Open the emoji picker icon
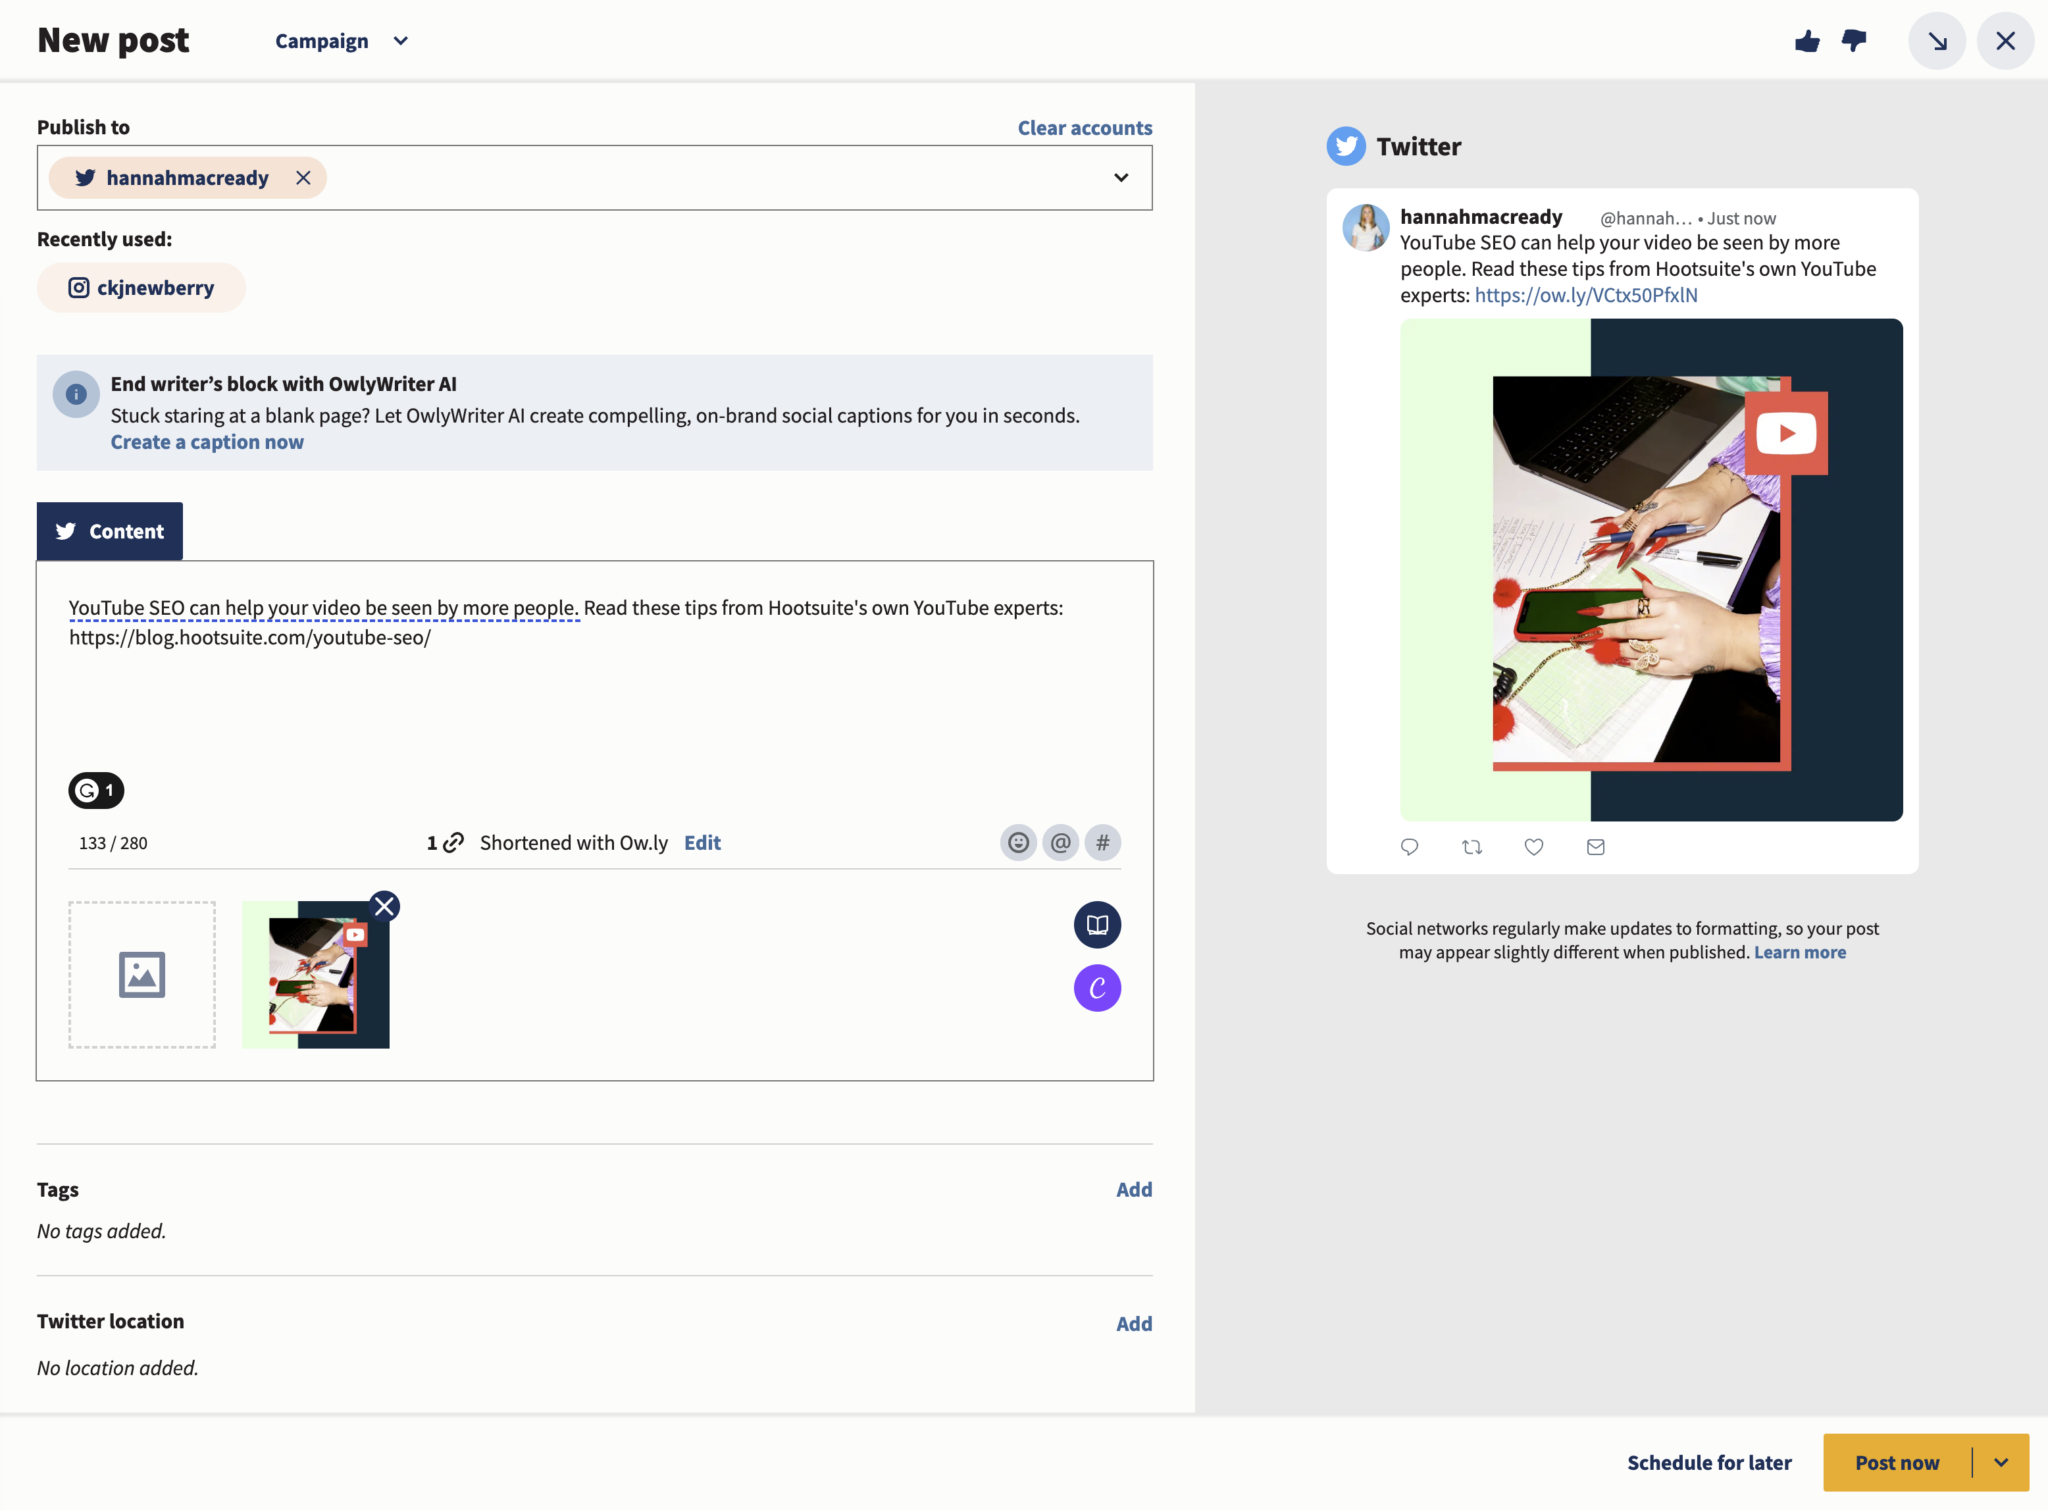 click(x=1018, y=843)
